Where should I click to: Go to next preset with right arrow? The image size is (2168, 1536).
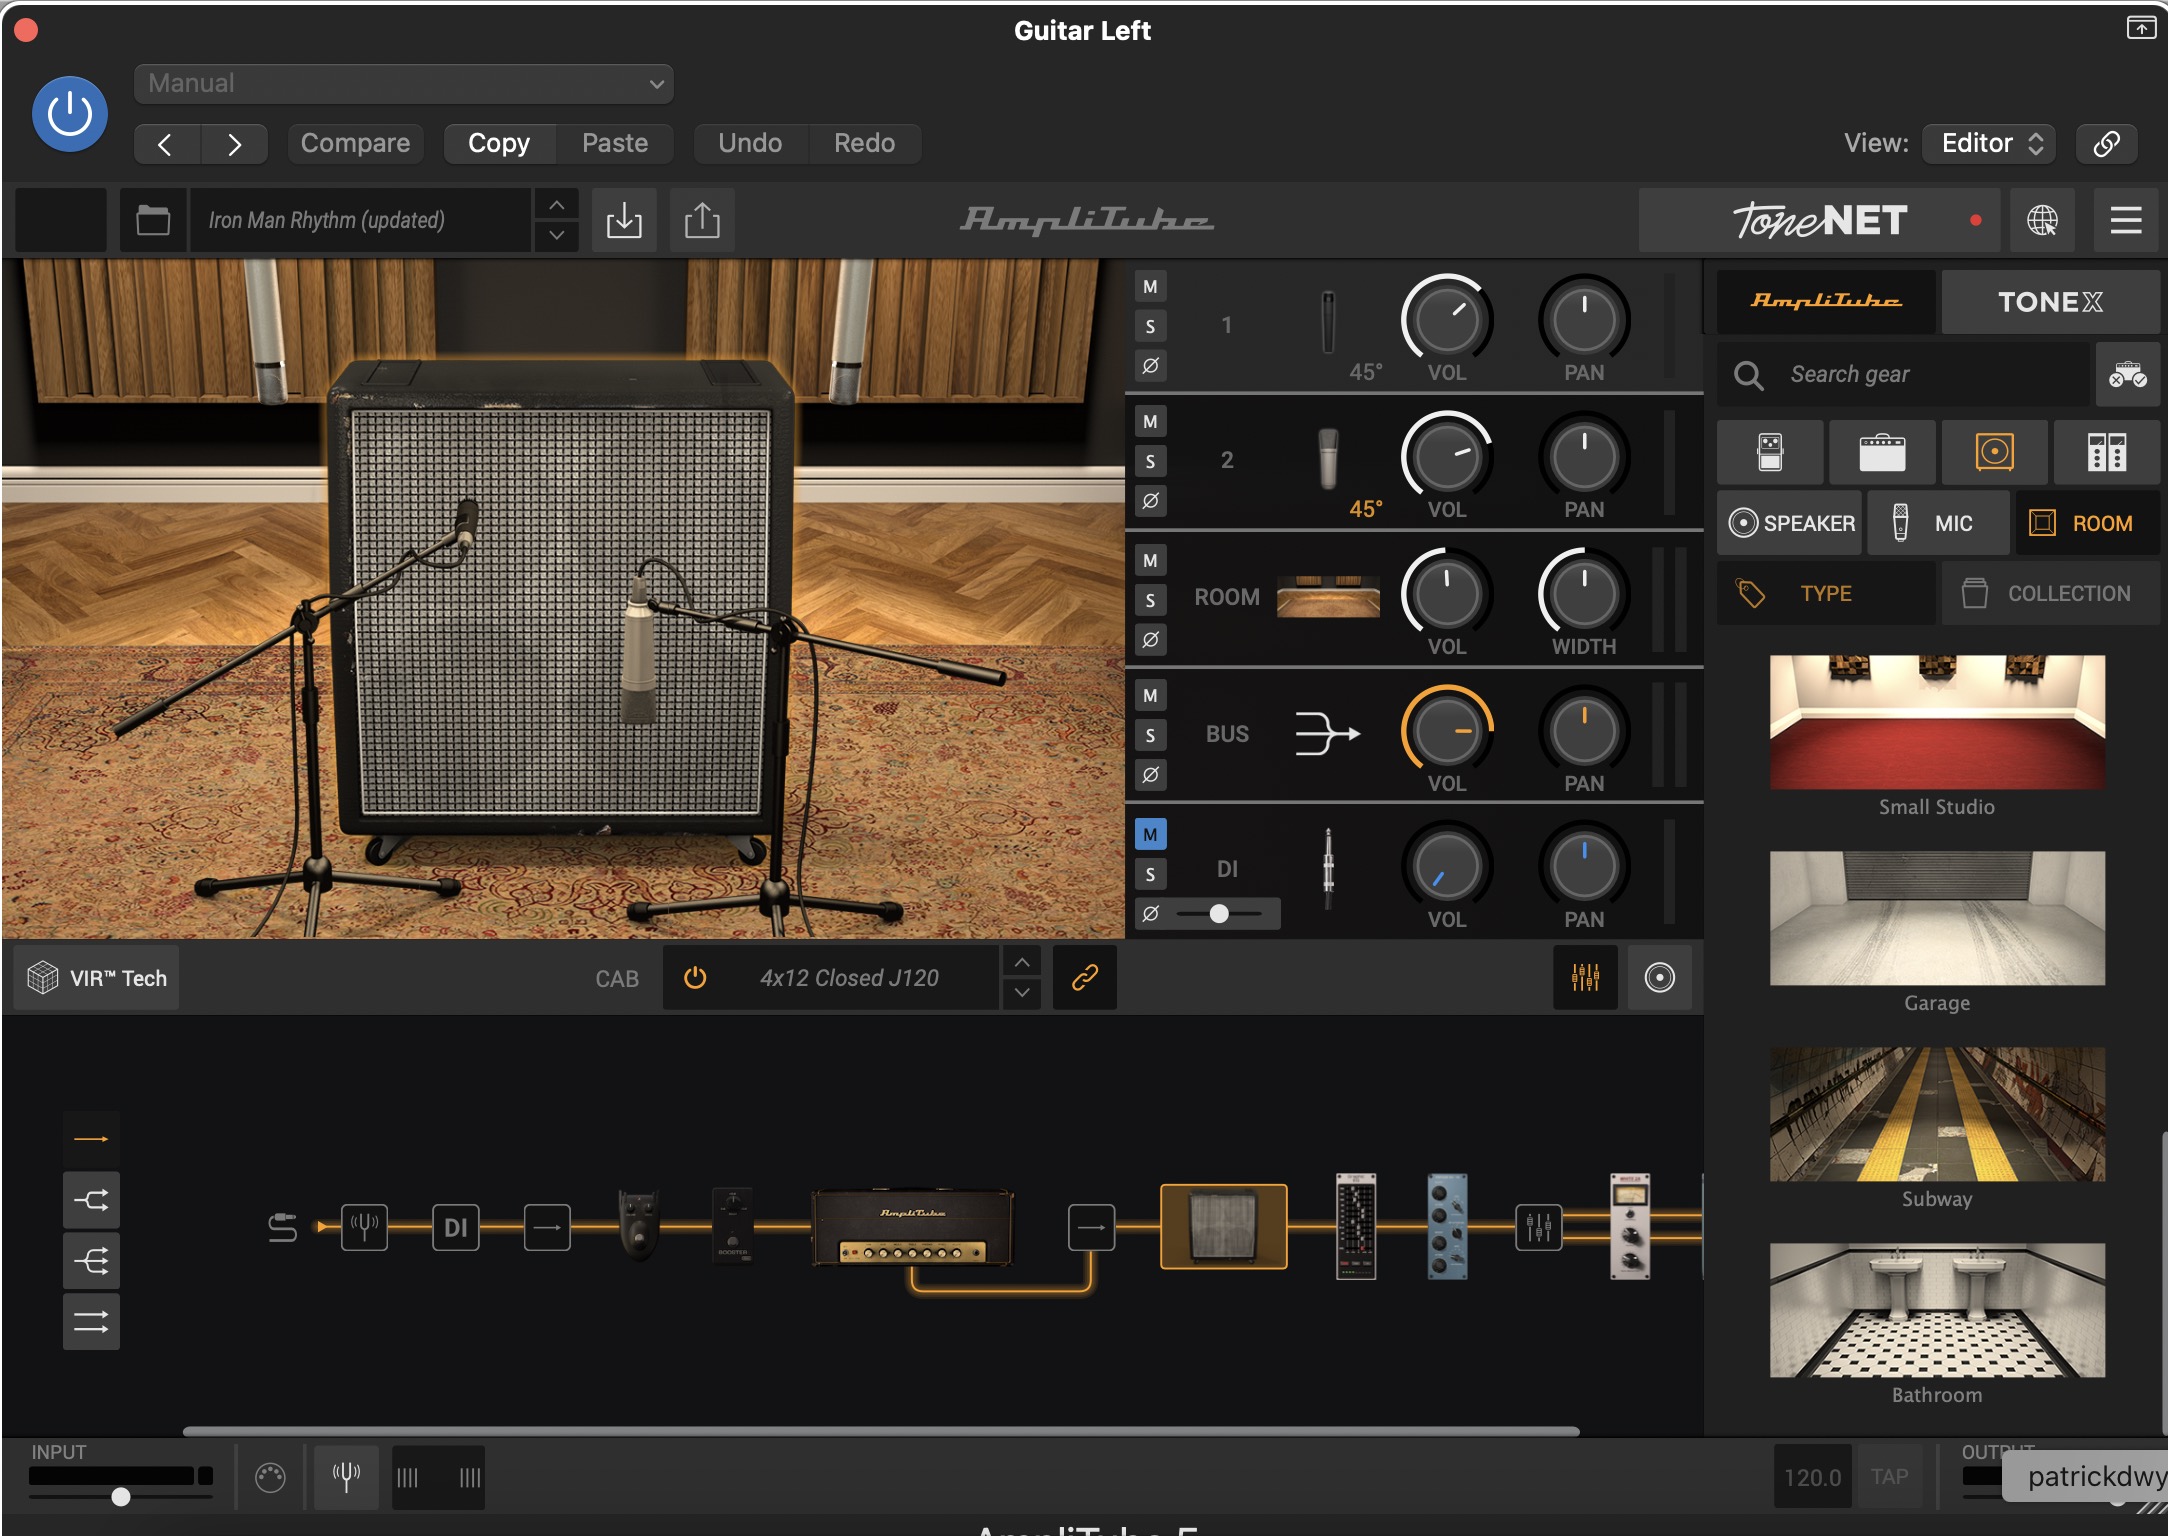234,144
